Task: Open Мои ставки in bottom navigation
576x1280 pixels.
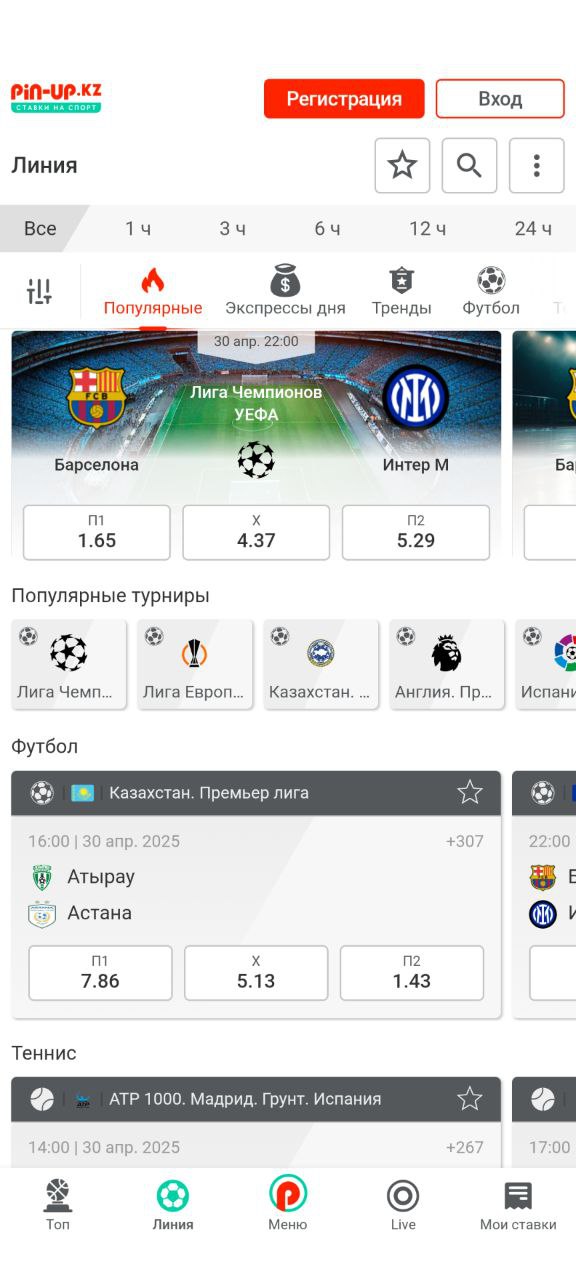Action: click(x=518, y=1205)
